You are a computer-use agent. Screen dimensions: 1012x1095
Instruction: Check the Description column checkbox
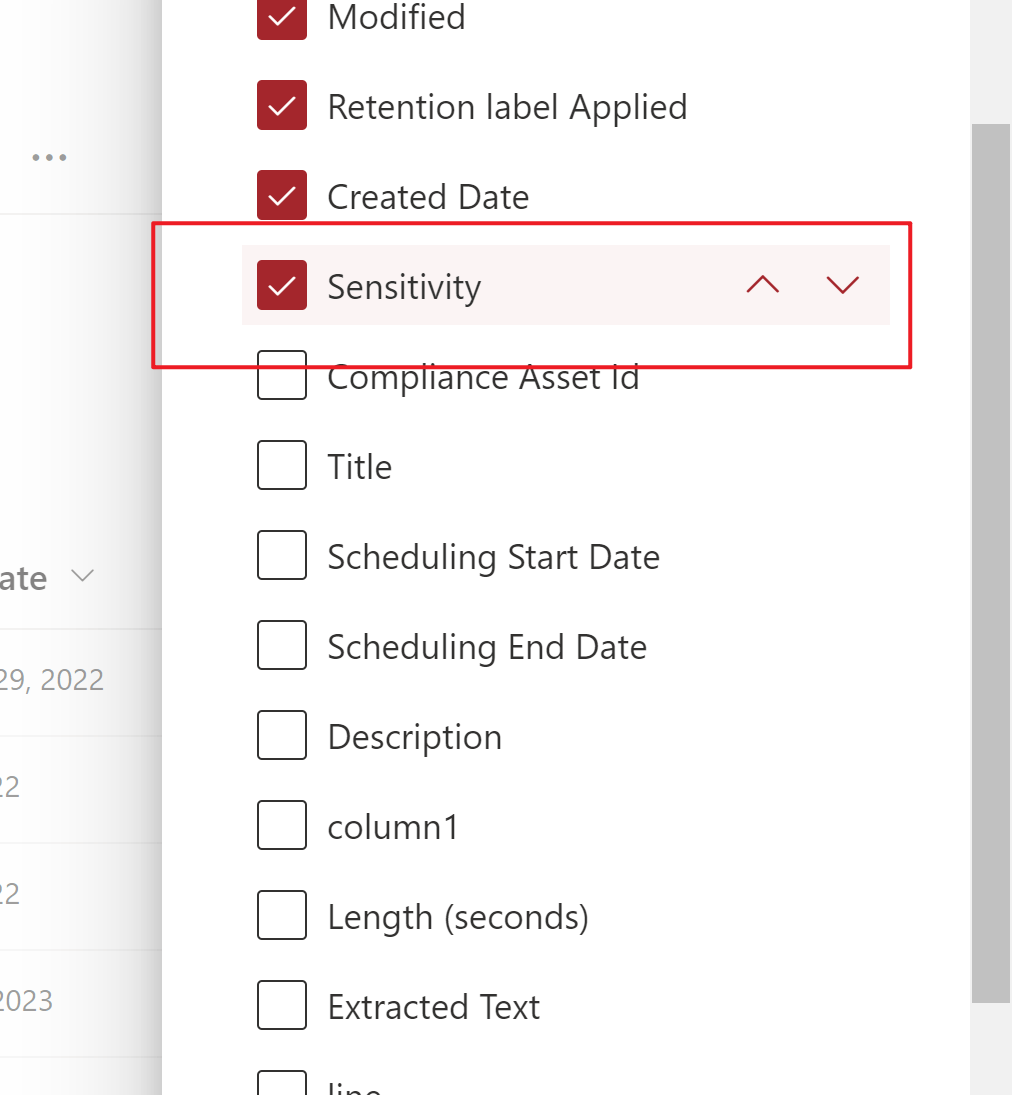pyautogui.click(x=281, y=735)
